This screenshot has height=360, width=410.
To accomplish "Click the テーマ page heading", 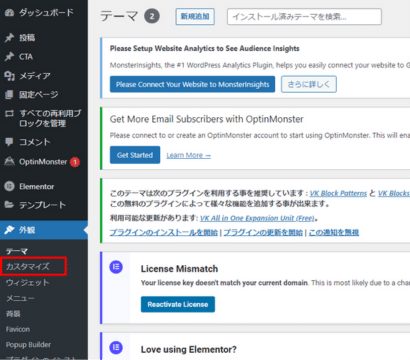I will click(119, 16).
